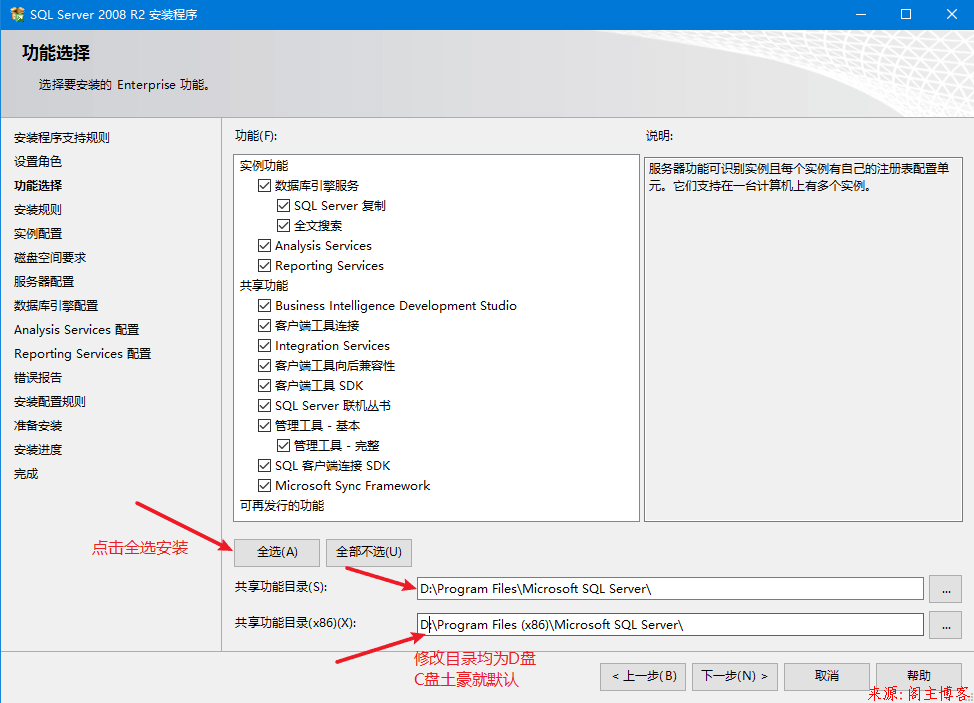Select Reporting Services 配置 step
This screenshot has height=703, width=974.
tap(82, 353)
